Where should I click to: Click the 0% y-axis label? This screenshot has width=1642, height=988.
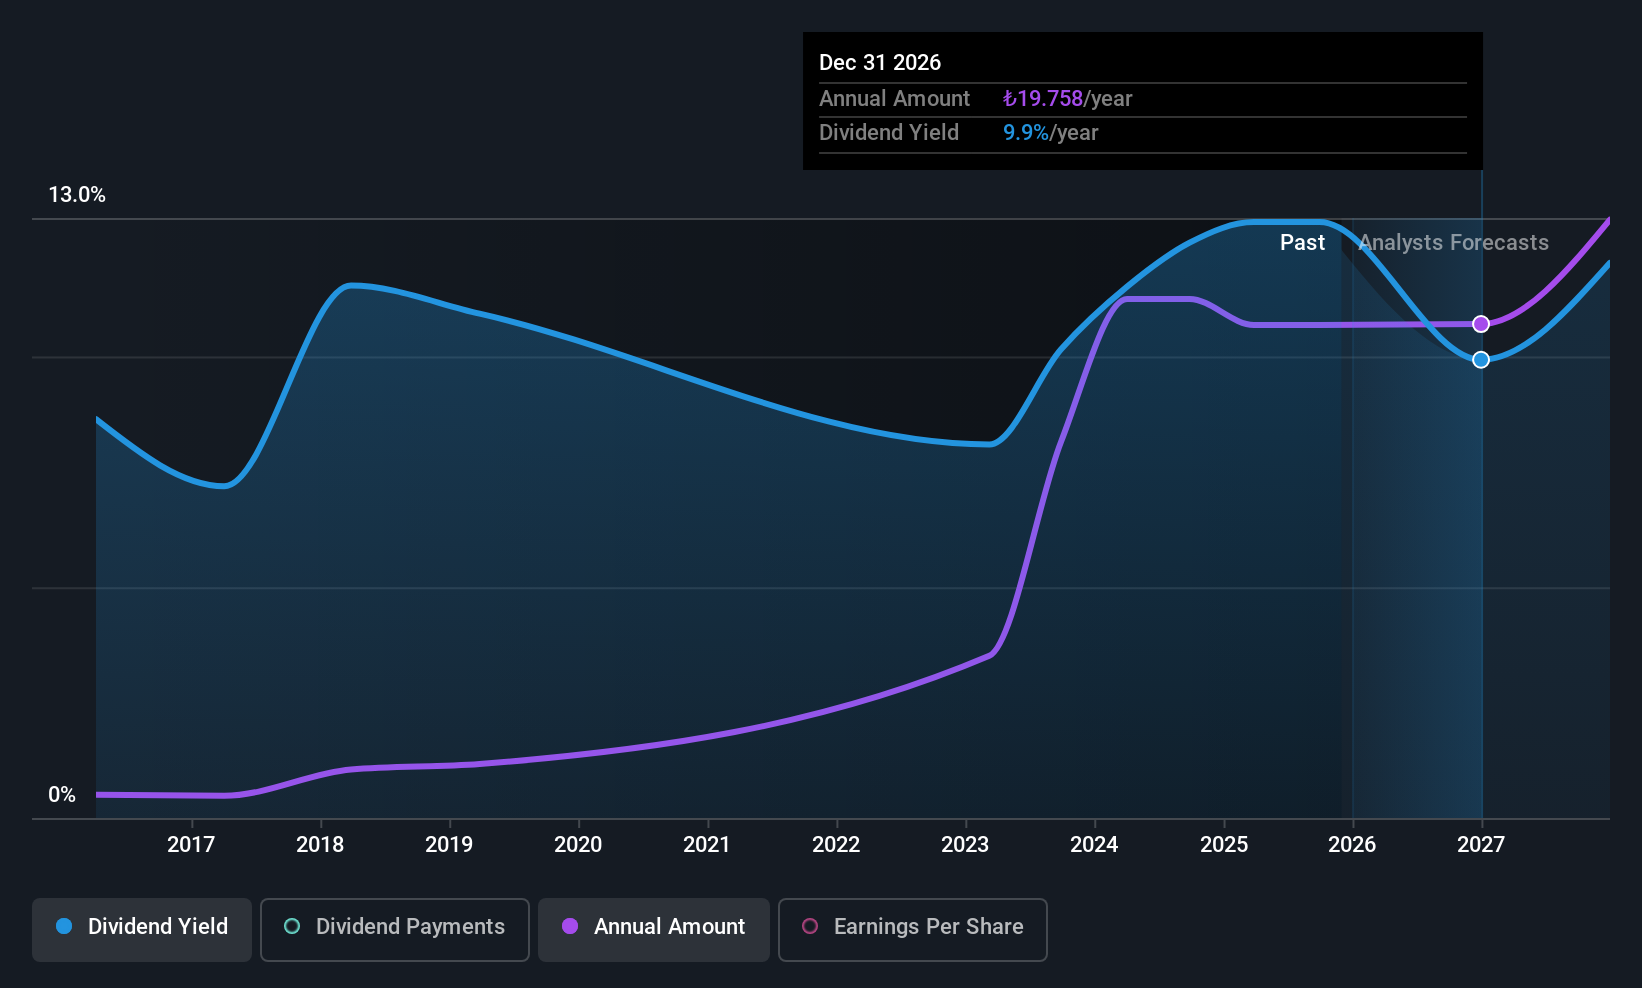[62, 795]
